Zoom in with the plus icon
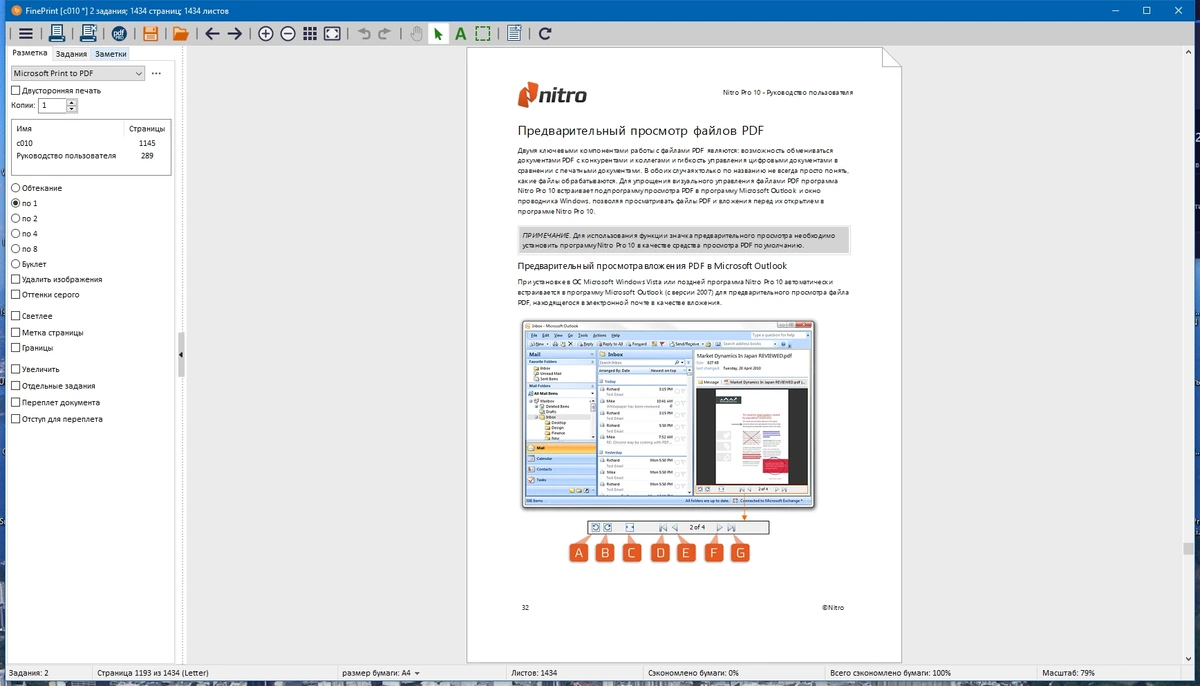The width and height of the screenshot is (1200, 686). click(266, 34)
